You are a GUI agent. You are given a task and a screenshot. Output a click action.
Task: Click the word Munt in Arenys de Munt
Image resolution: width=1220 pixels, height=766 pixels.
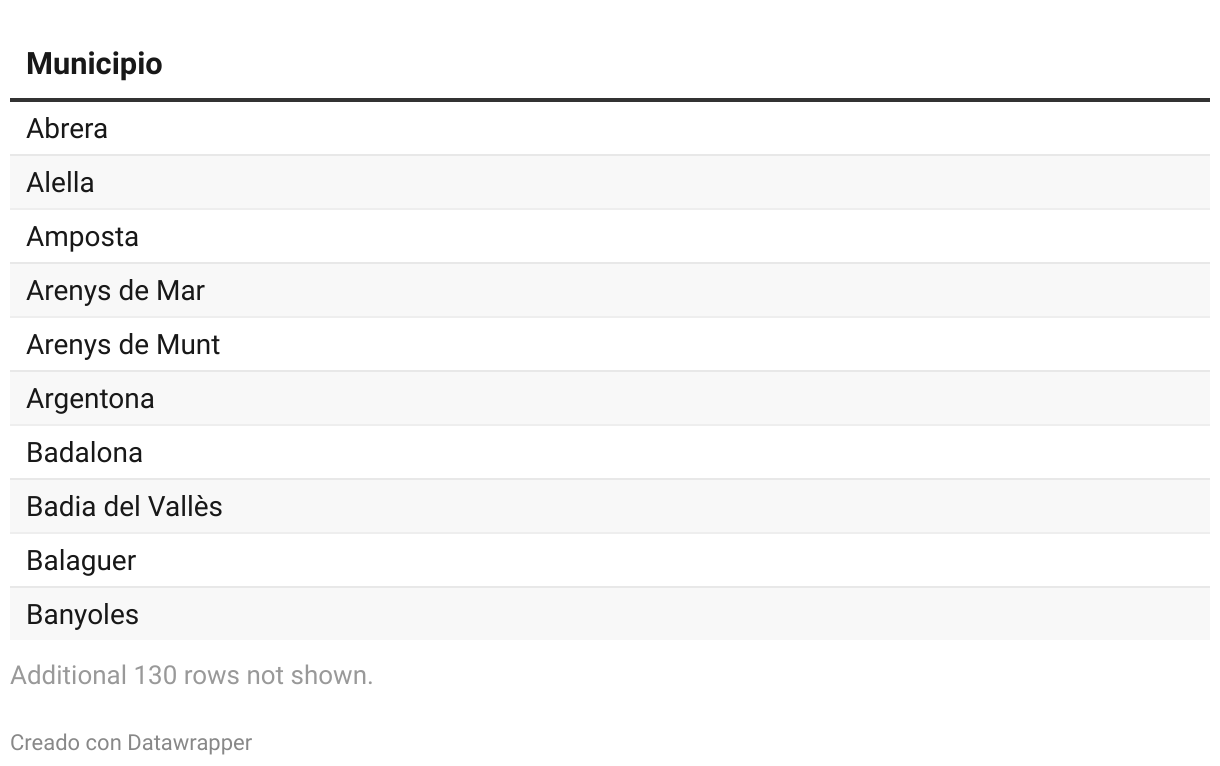(188, 344)
